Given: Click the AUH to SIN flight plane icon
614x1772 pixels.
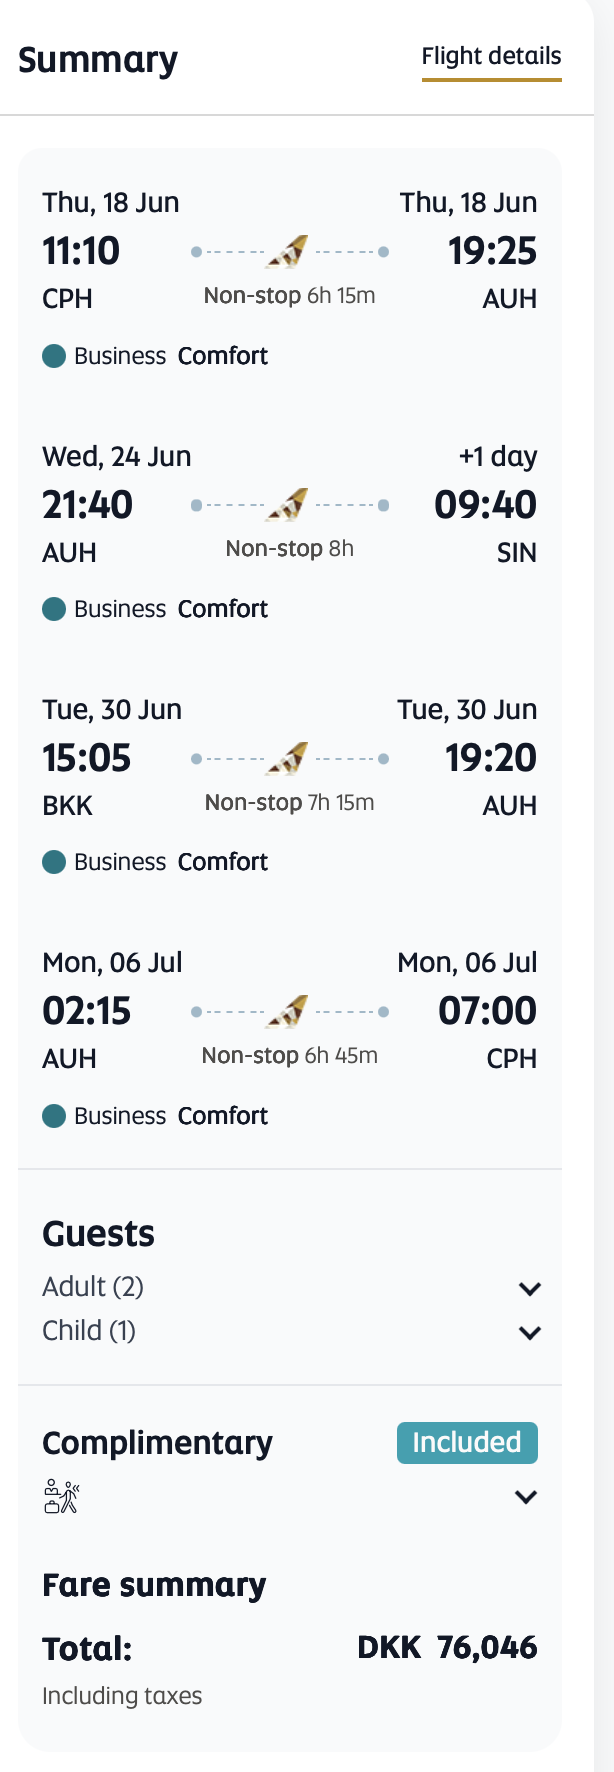Looking at the screenshot, I should click(288, 505).
